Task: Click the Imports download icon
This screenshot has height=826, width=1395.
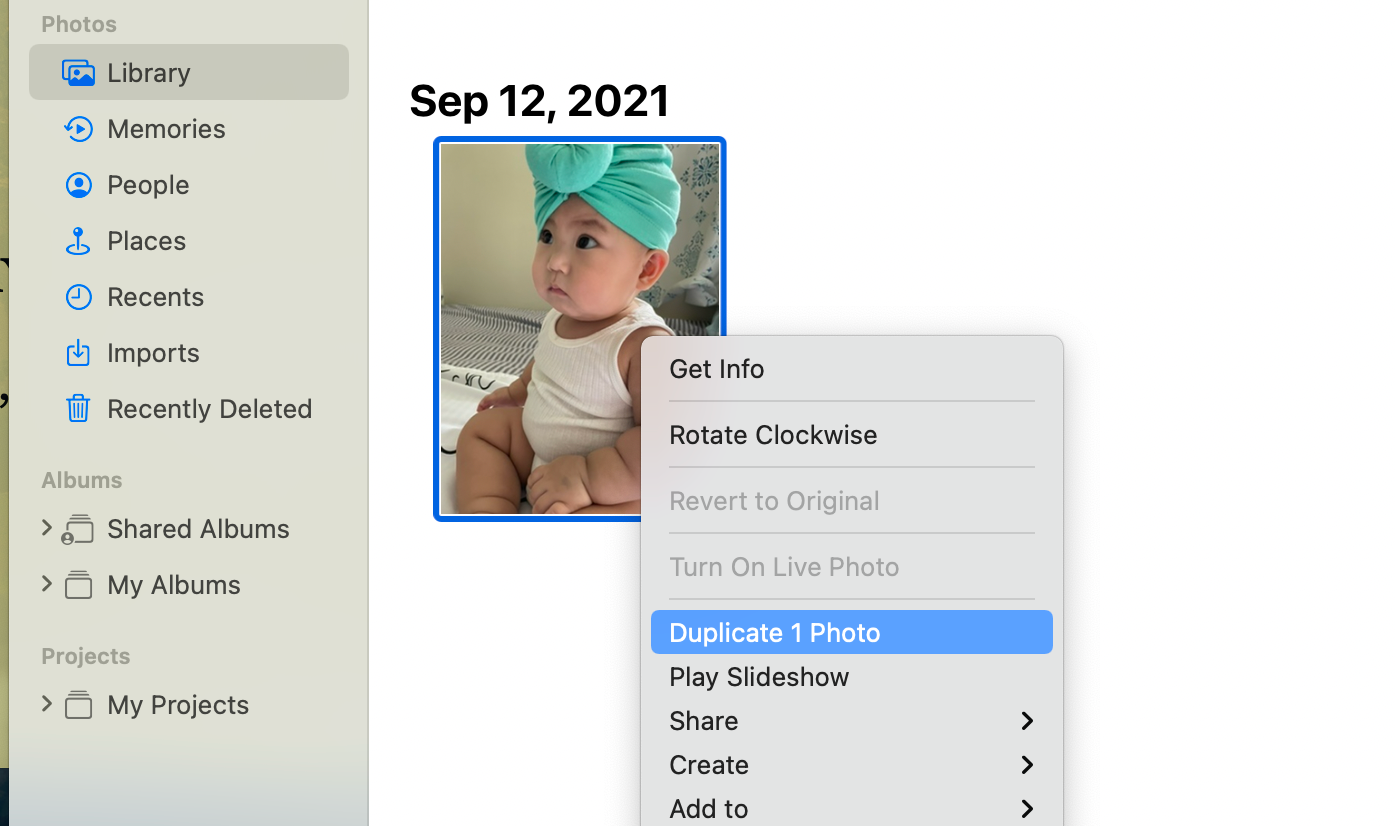Action: click(x=78, y=353)
